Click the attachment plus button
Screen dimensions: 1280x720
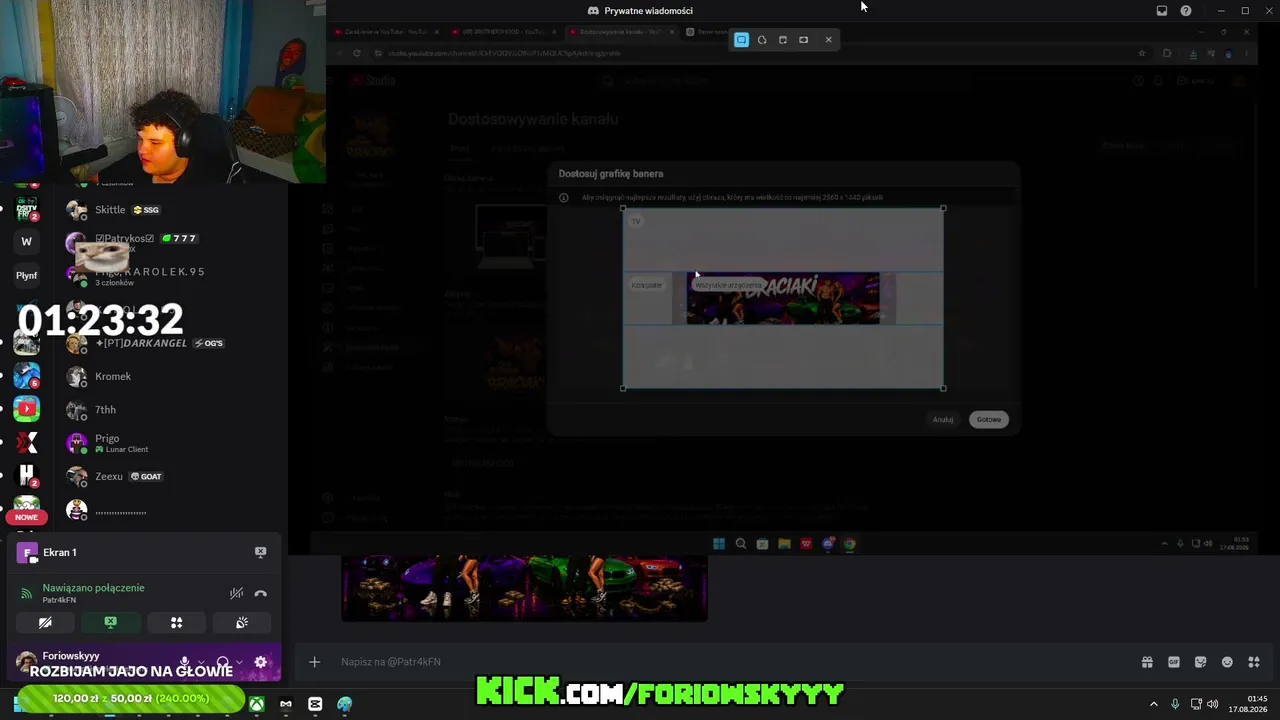314,662
